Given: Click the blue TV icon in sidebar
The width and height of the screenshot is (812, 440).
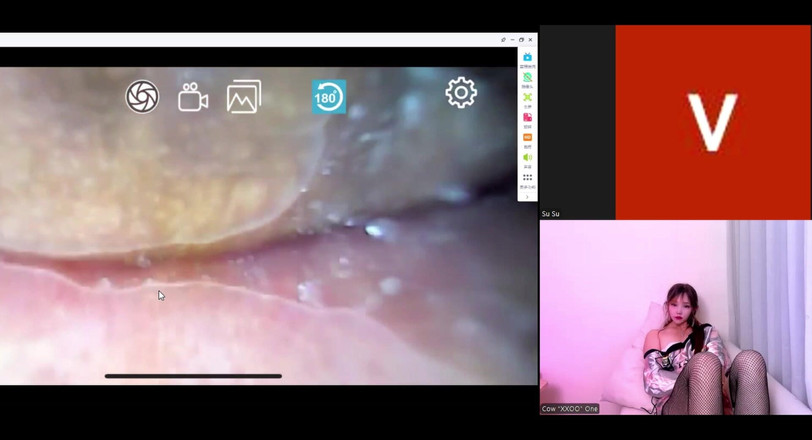Looking at the screenshot, I should (527, 57).
